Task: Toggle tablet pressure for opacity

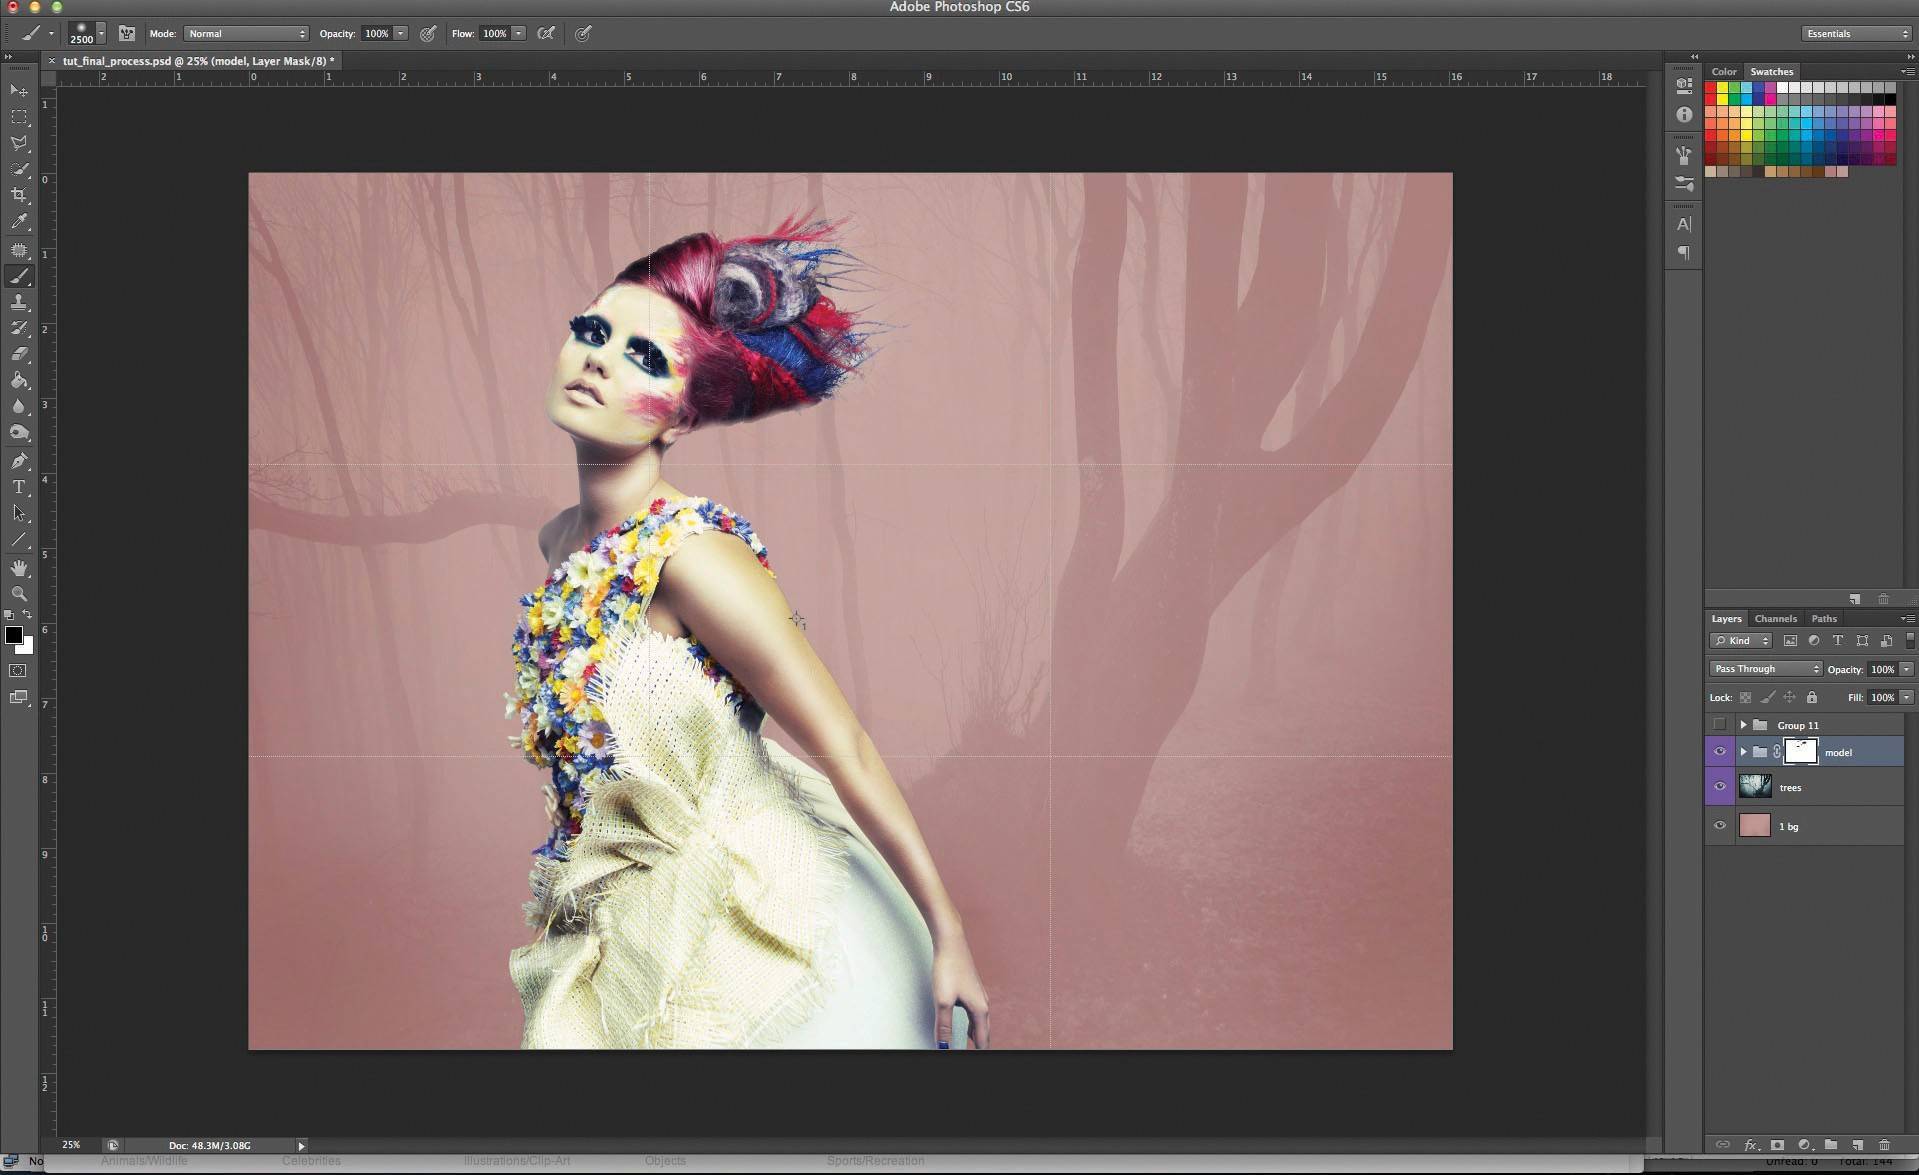Action: coord(428,34)
